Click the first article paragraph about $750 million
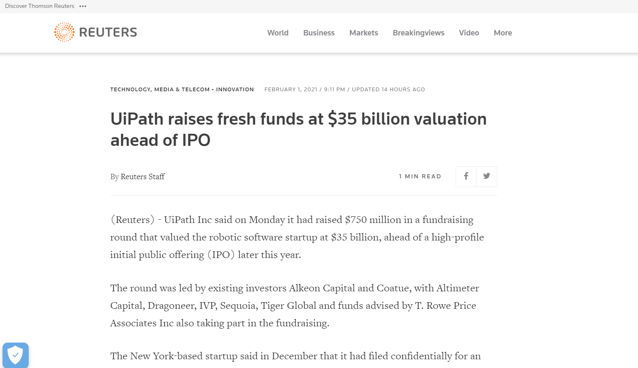 tap(297, 237)
